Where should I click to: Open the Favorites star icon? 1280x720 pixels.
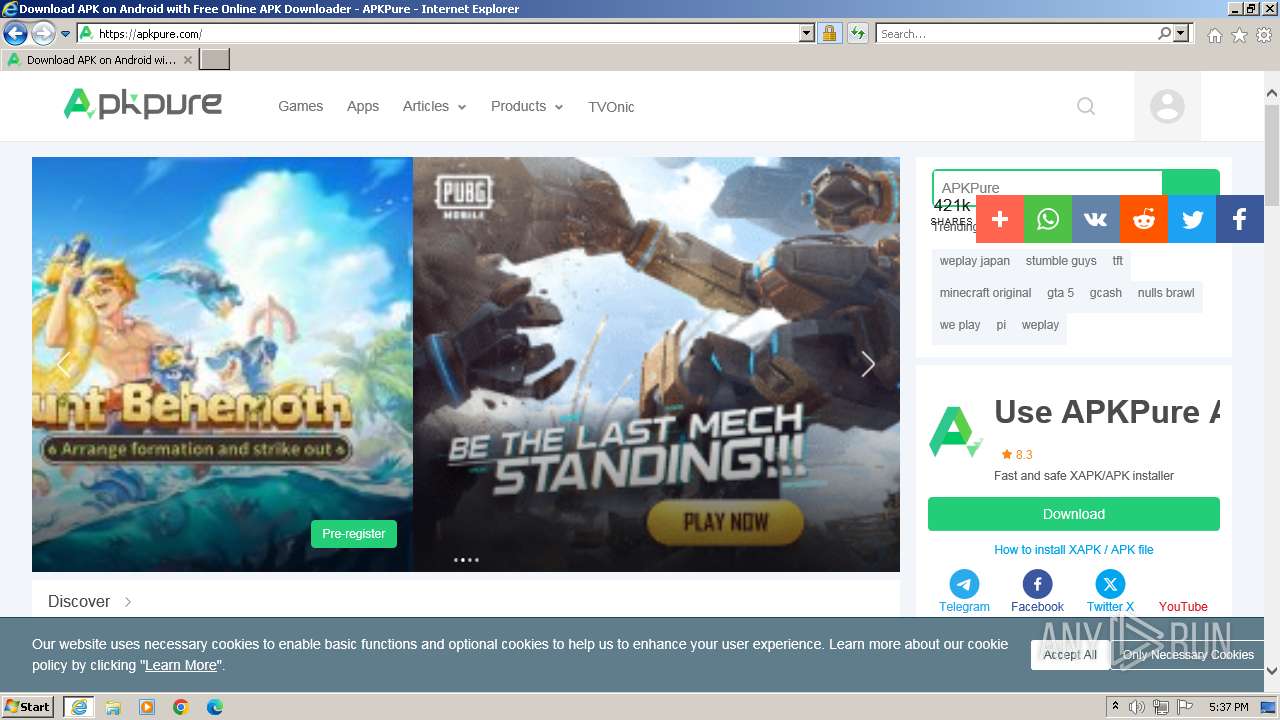1239,35
